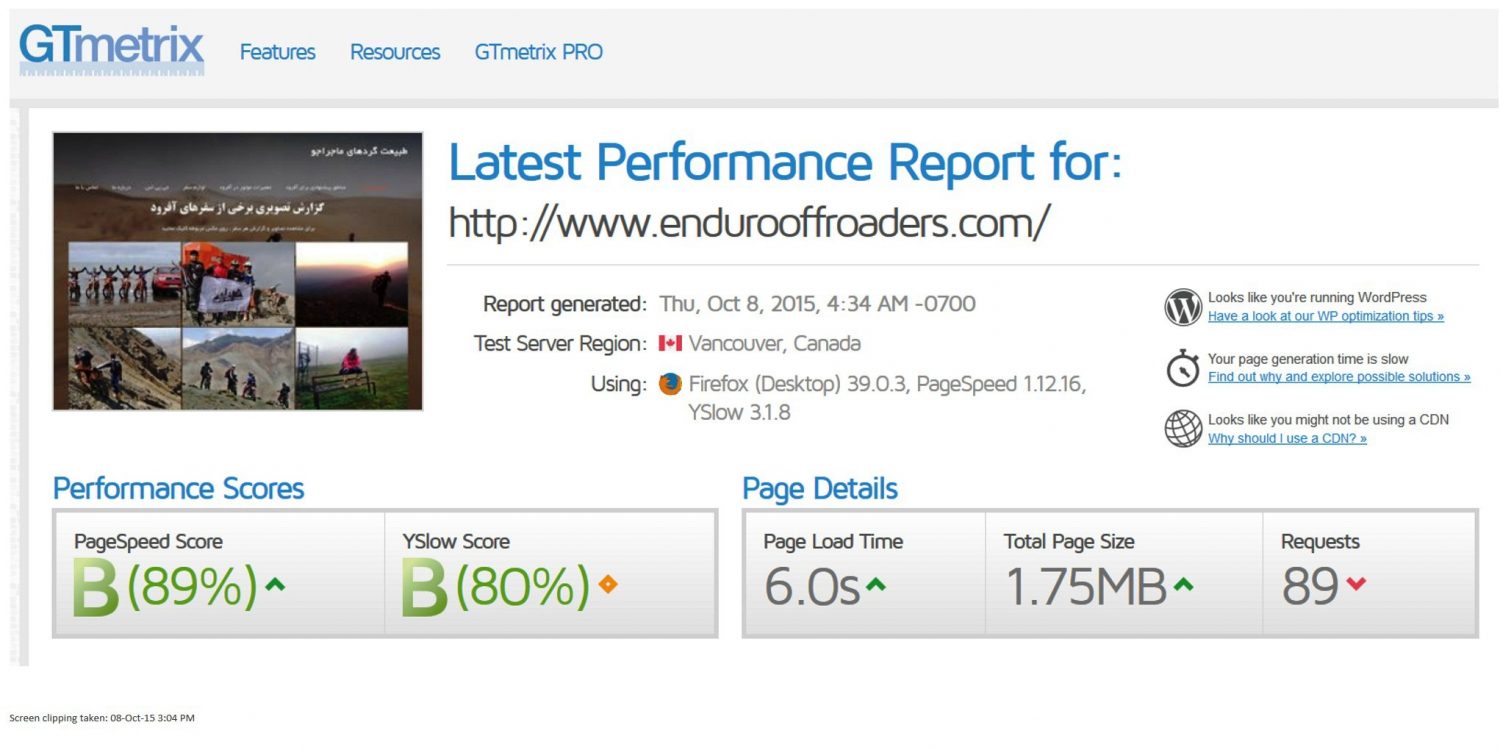The height and width of the screenshot is (750, 1500).
Task: Click the green arrow beside PageSpeed score
Action: tap(275, 585)
